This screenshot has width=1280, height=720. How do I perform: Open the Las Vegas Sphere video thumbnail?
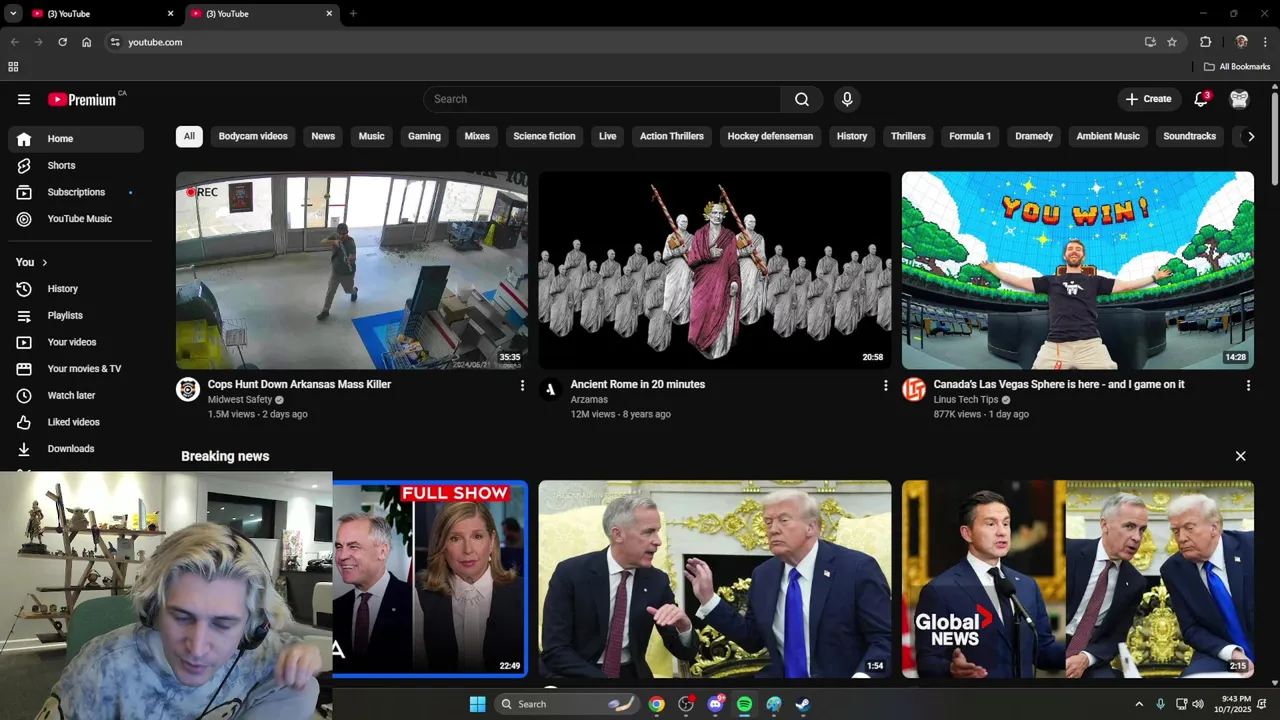click(1078, 270)
